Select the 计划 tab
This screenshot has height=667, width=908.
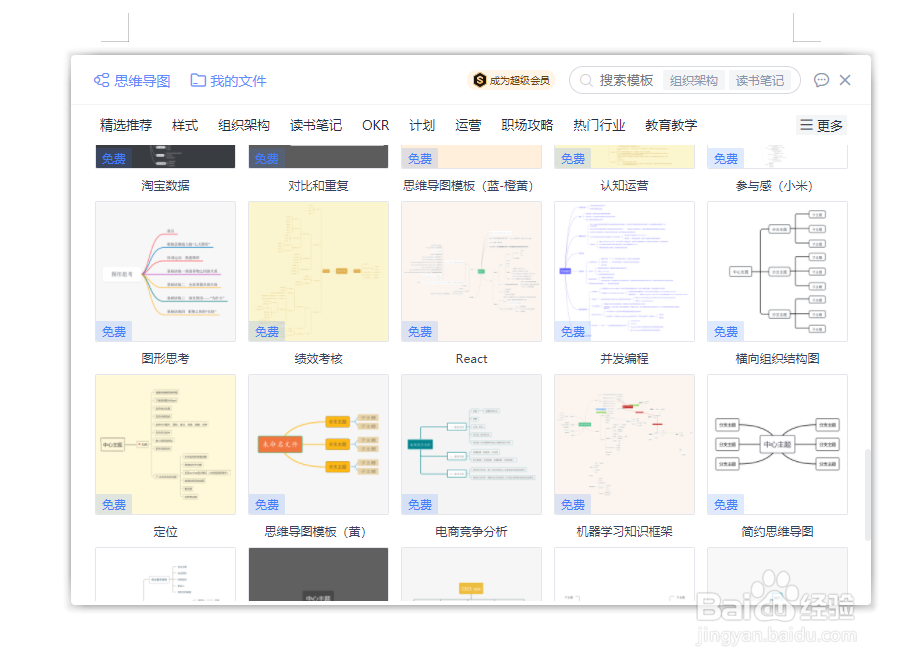422,125
